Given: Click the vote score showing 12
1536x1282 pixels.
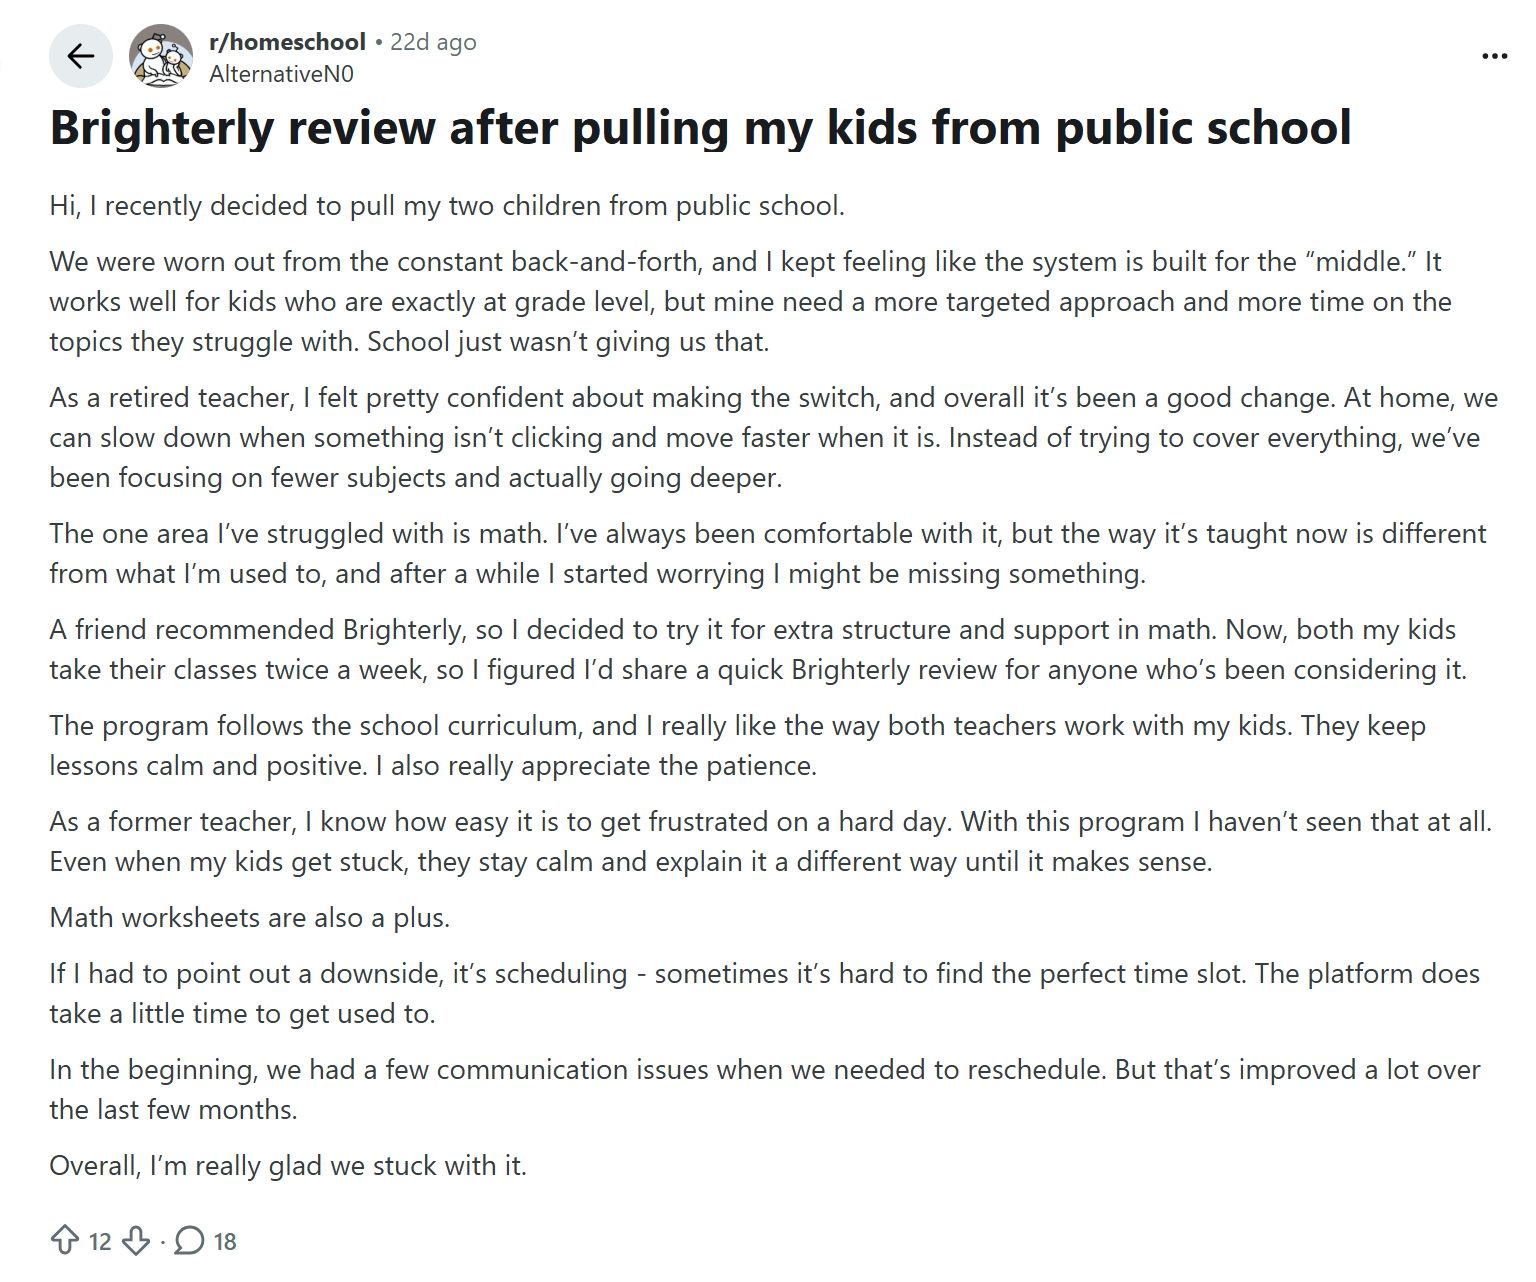Looking at the screenshot, I should pos(98,1240).
